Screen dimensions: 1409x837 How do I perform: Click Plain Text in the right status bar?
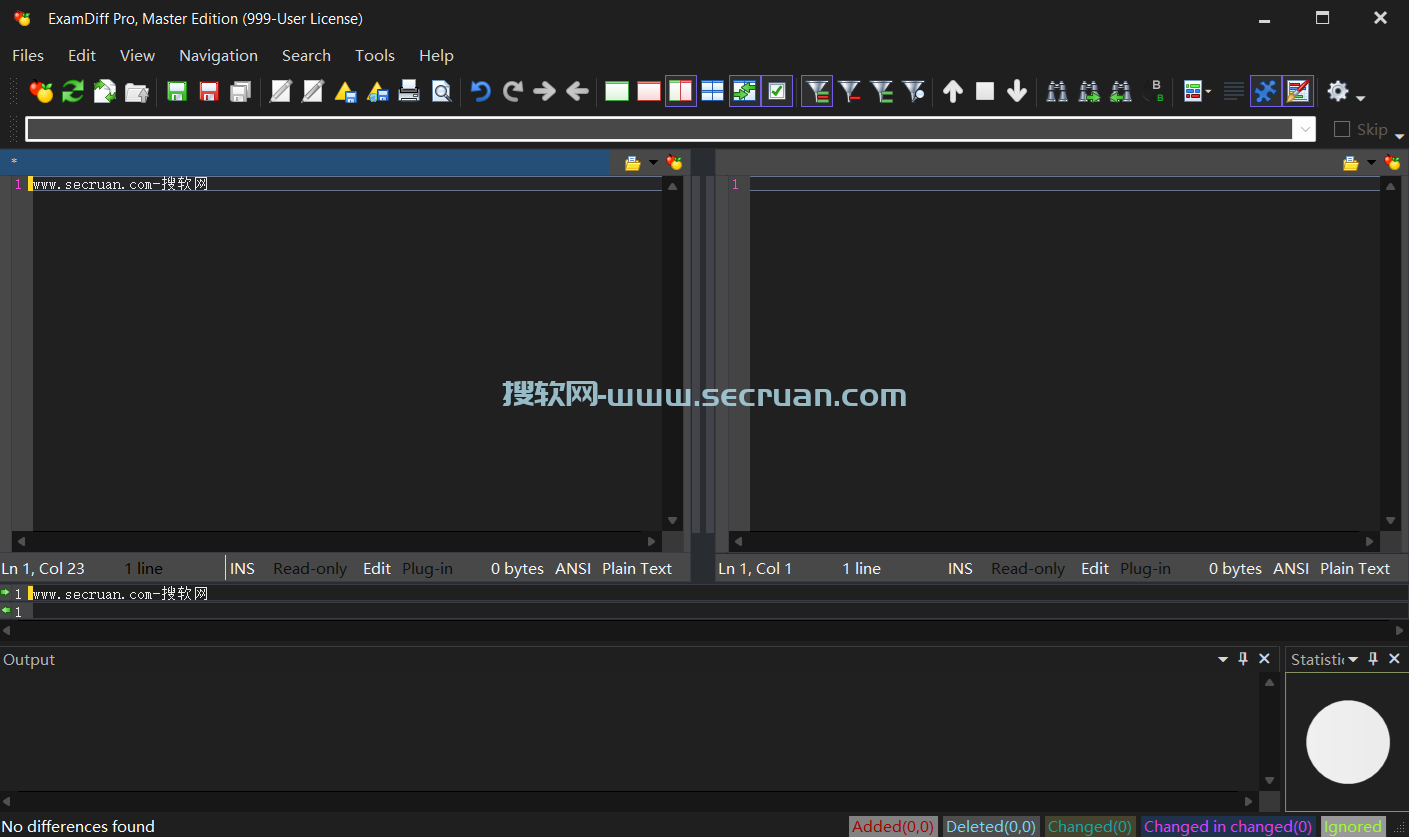click(x=1355, y=568)
